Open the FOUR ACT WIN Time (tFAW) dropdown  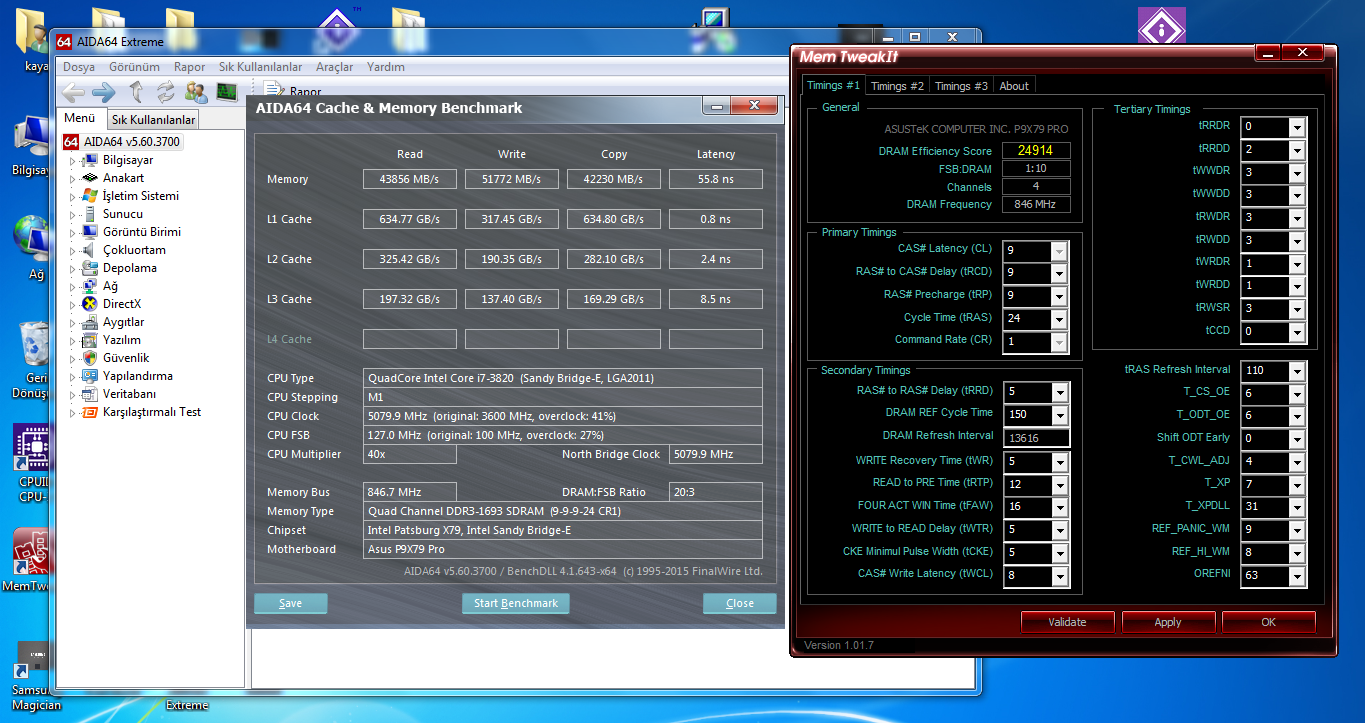[x=1059, y=507]
